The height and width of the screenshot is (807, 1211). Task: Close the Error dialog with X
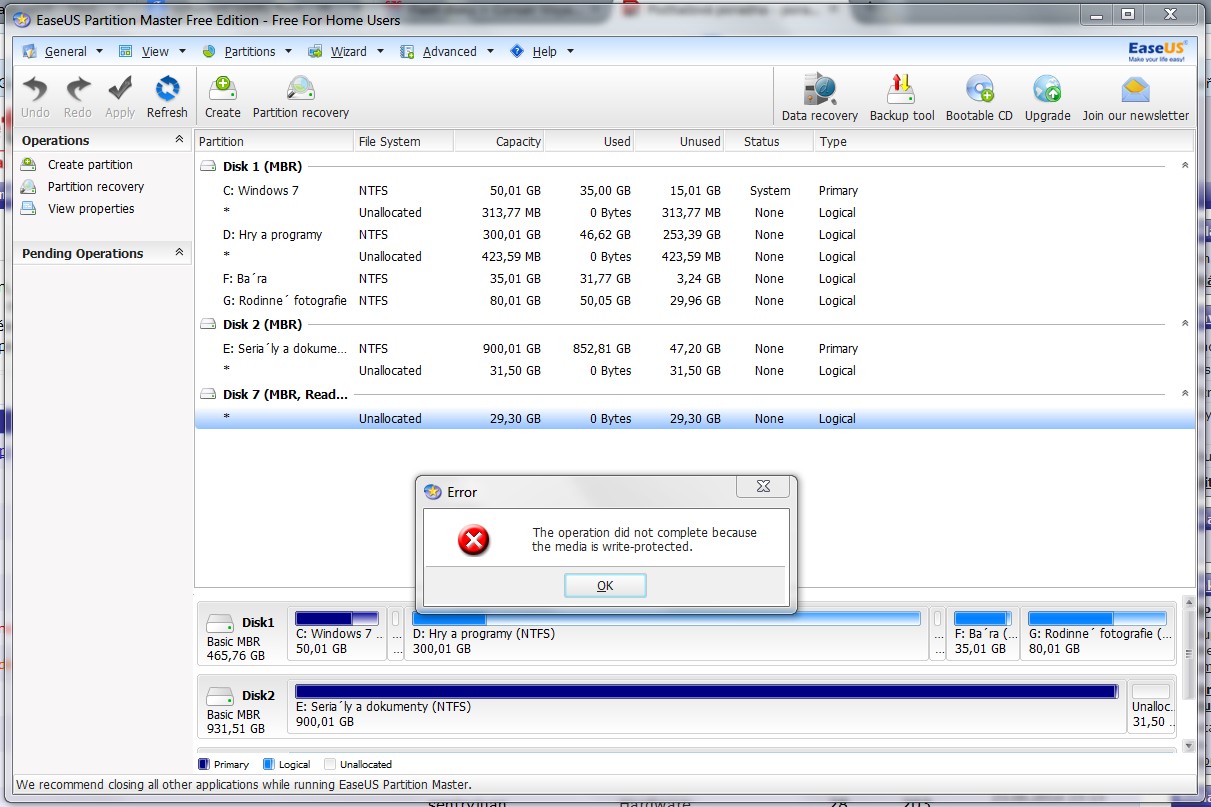point(763,488)
